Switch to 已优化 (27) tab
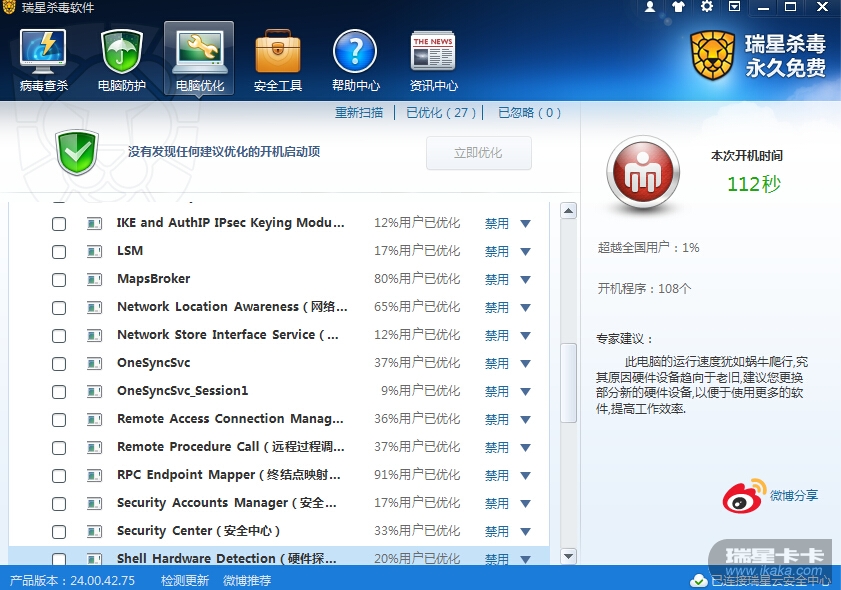The width and height of the screenshot is (841, 590). point(441,113)
